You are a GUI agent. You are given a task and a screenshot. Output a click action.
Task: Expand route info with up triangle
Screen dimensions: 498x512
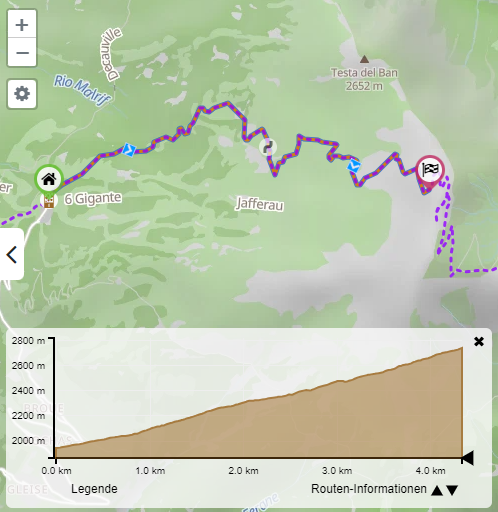tap(437, 490)
